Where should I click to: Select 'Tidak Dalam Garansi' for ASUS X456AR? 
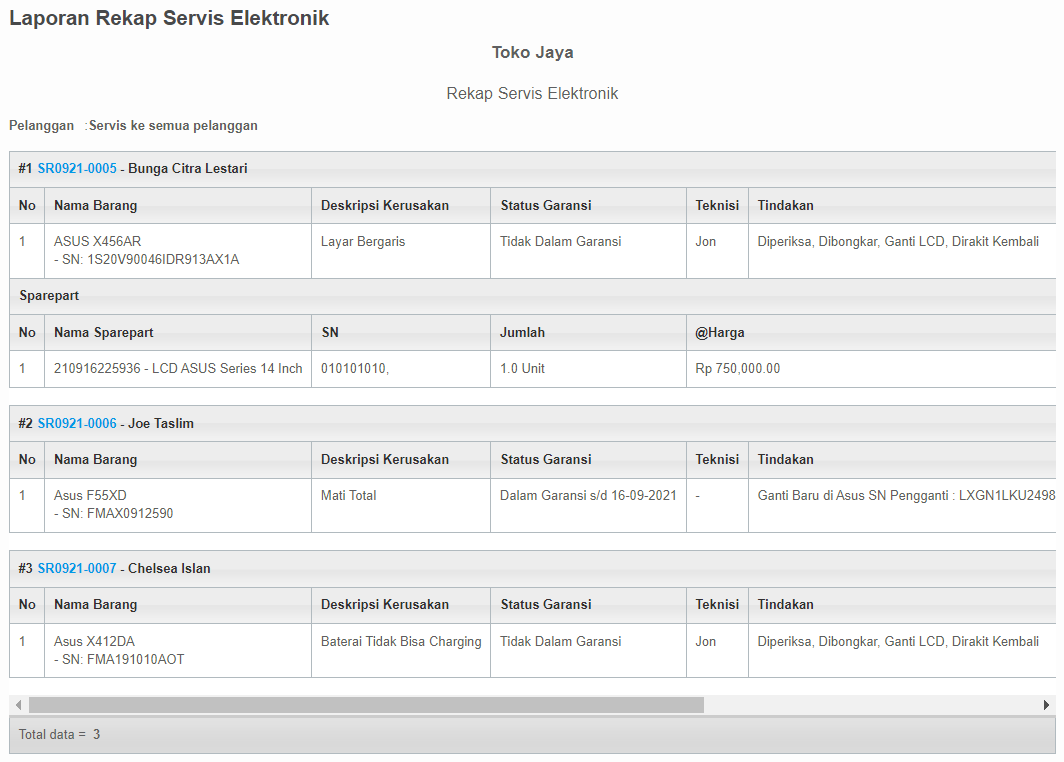560,242
